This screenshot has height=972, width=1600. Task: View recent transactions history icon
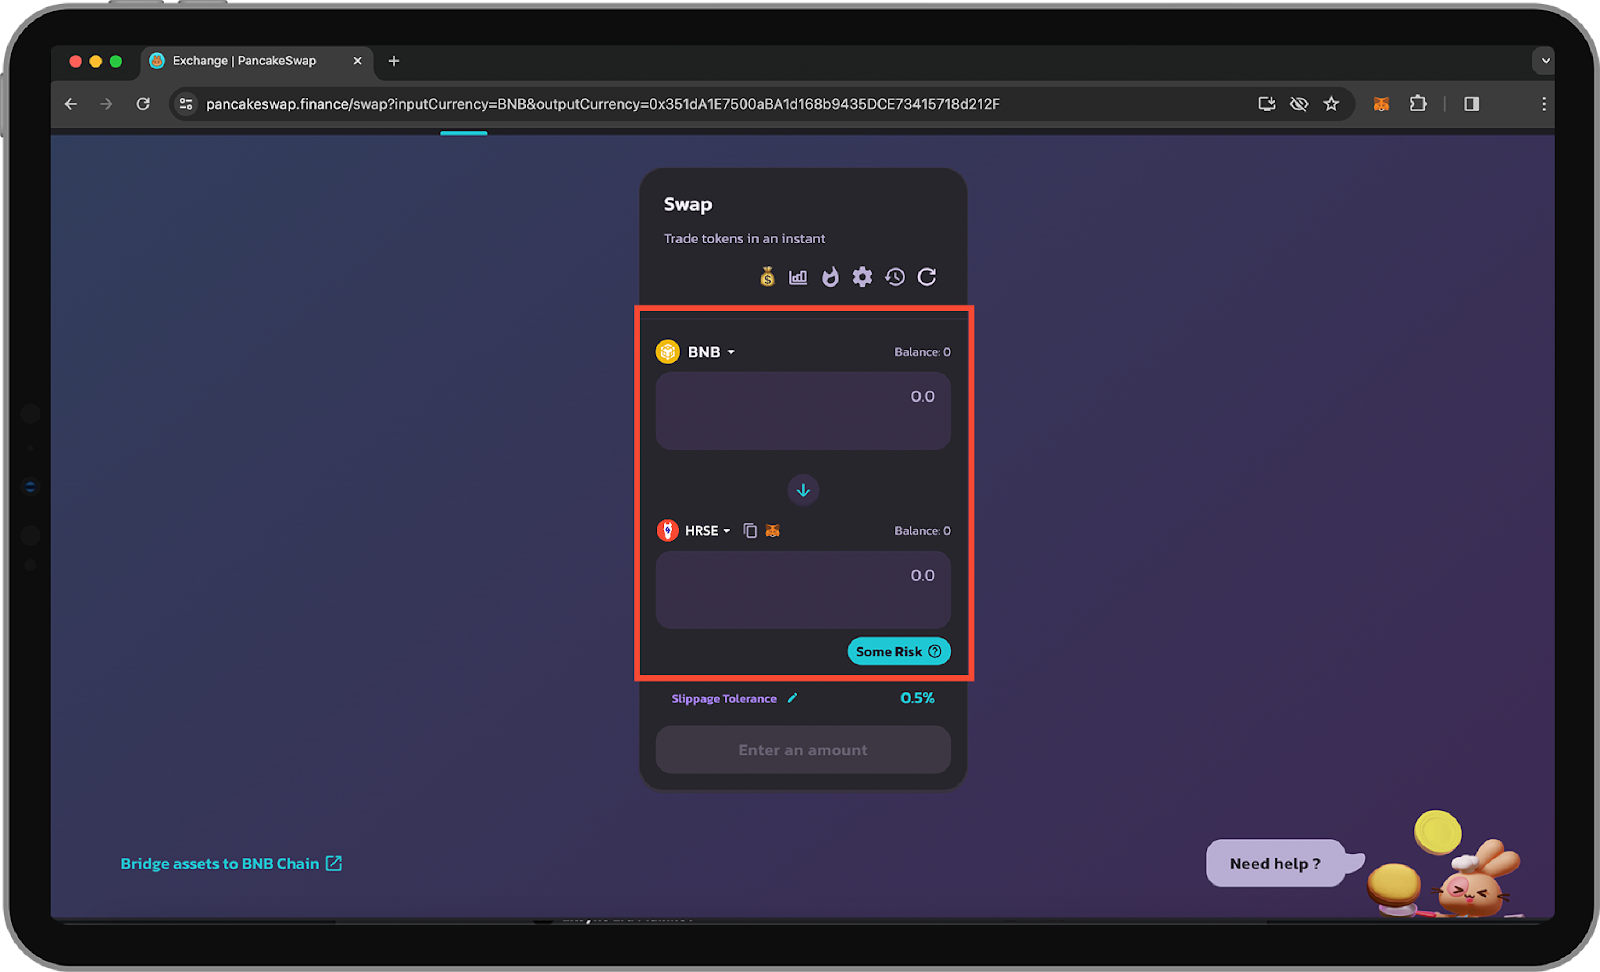click(895, 277)
